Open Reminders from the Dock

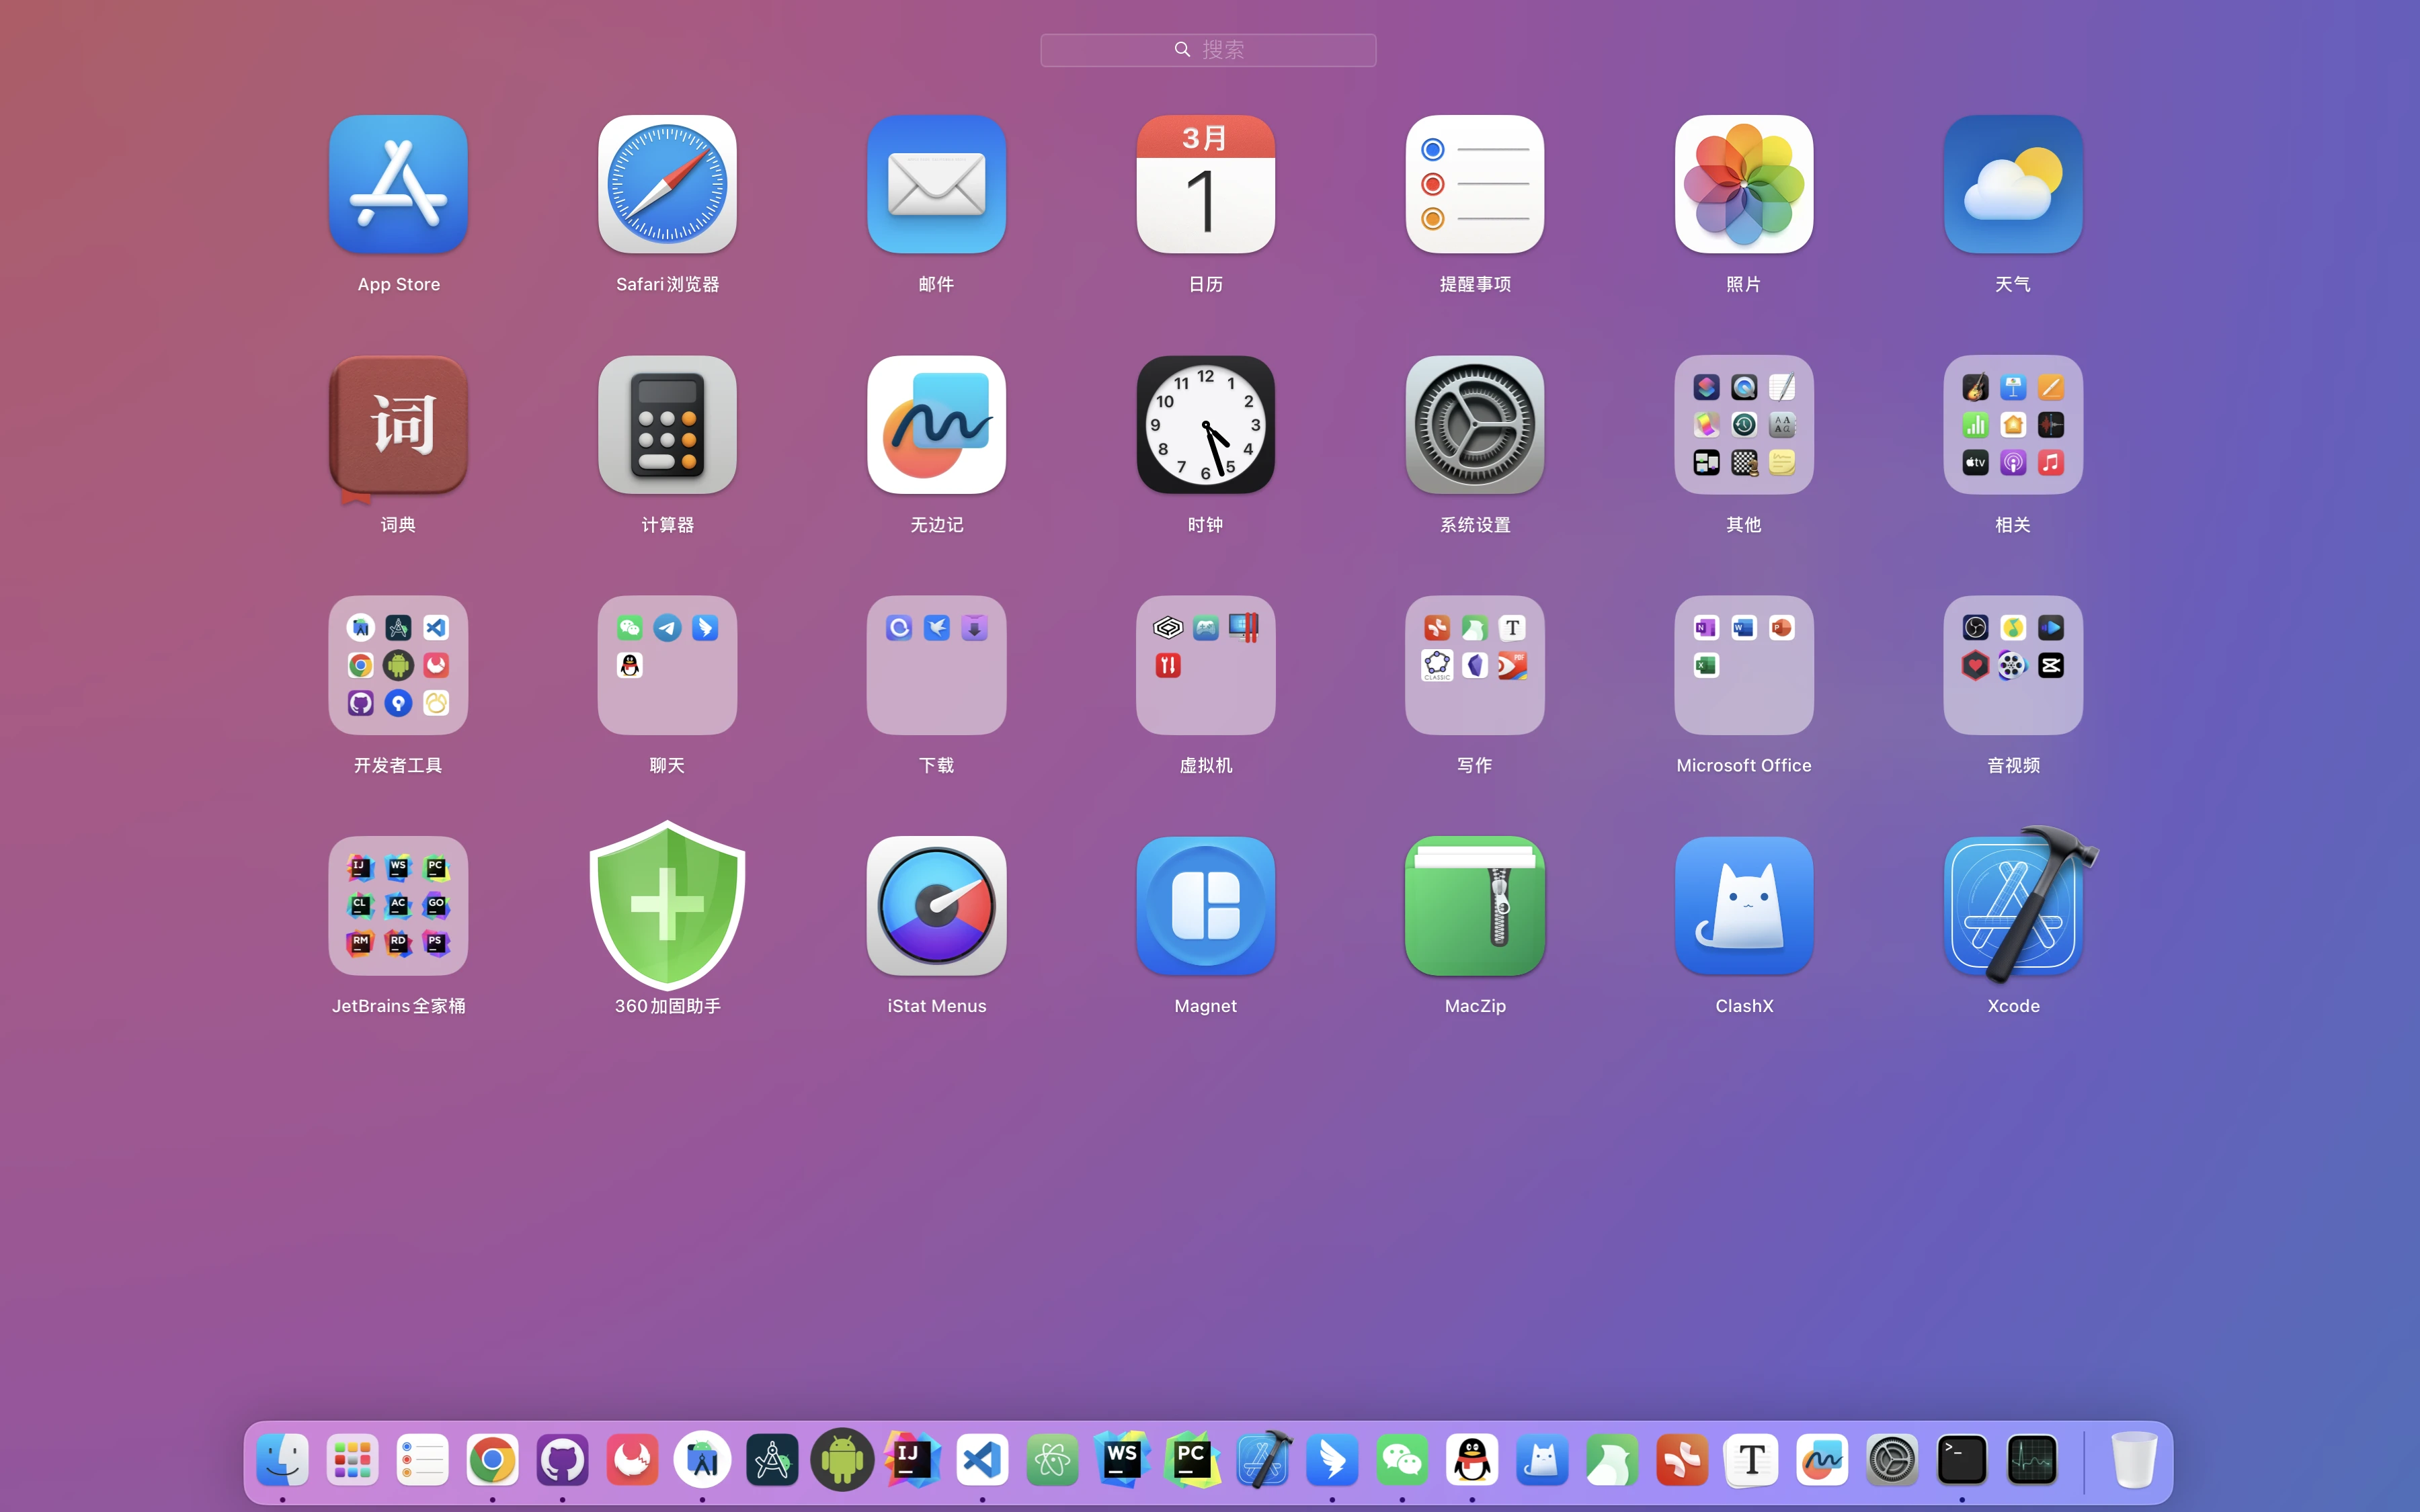coord(422,1460)
